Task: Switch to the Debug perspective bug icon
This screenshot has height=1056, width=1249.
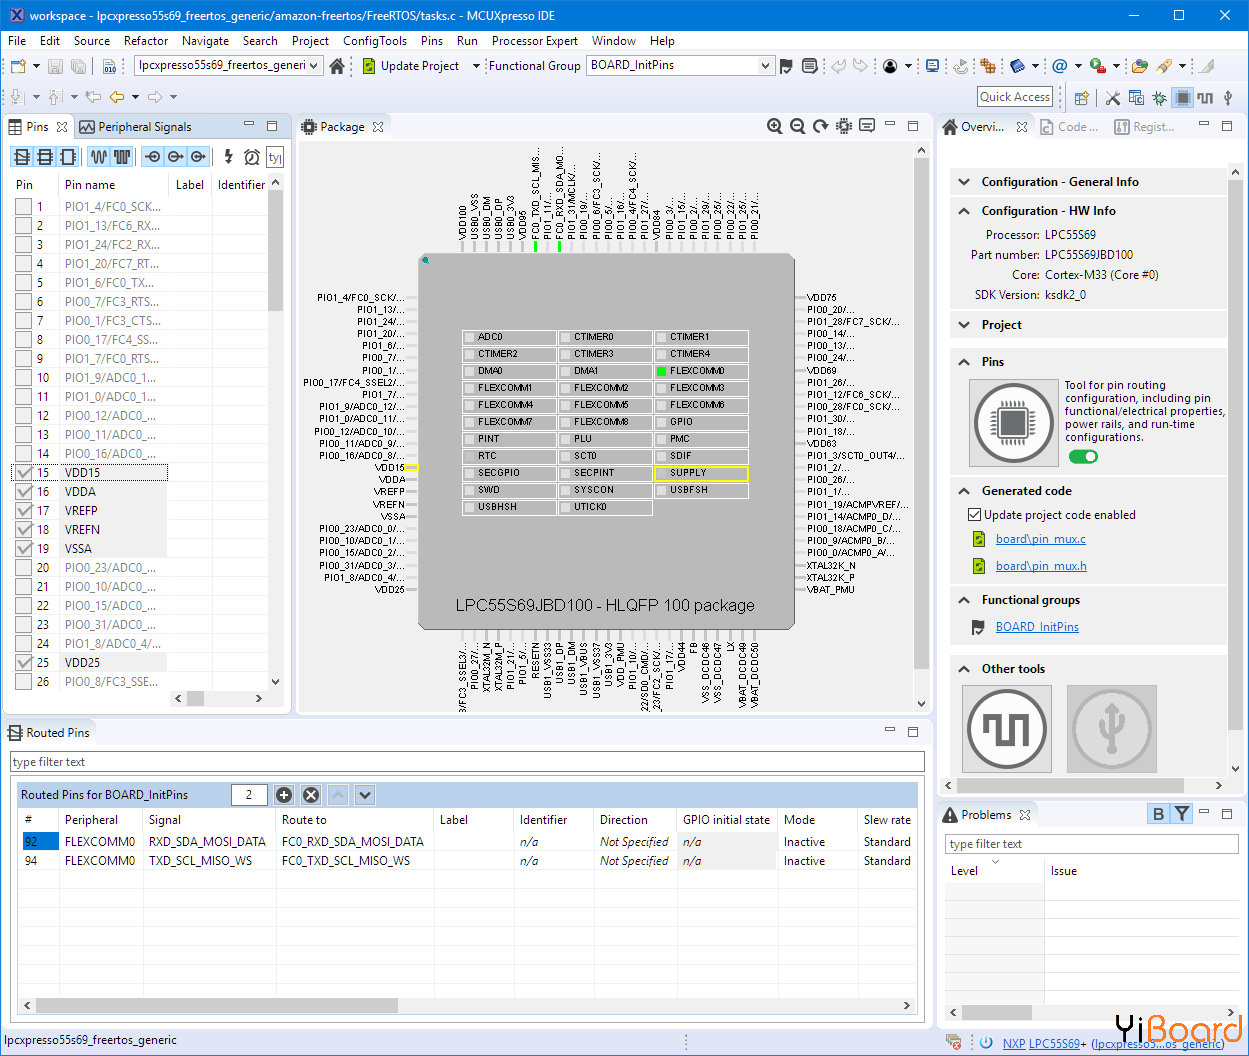Action: (1159, 97)
